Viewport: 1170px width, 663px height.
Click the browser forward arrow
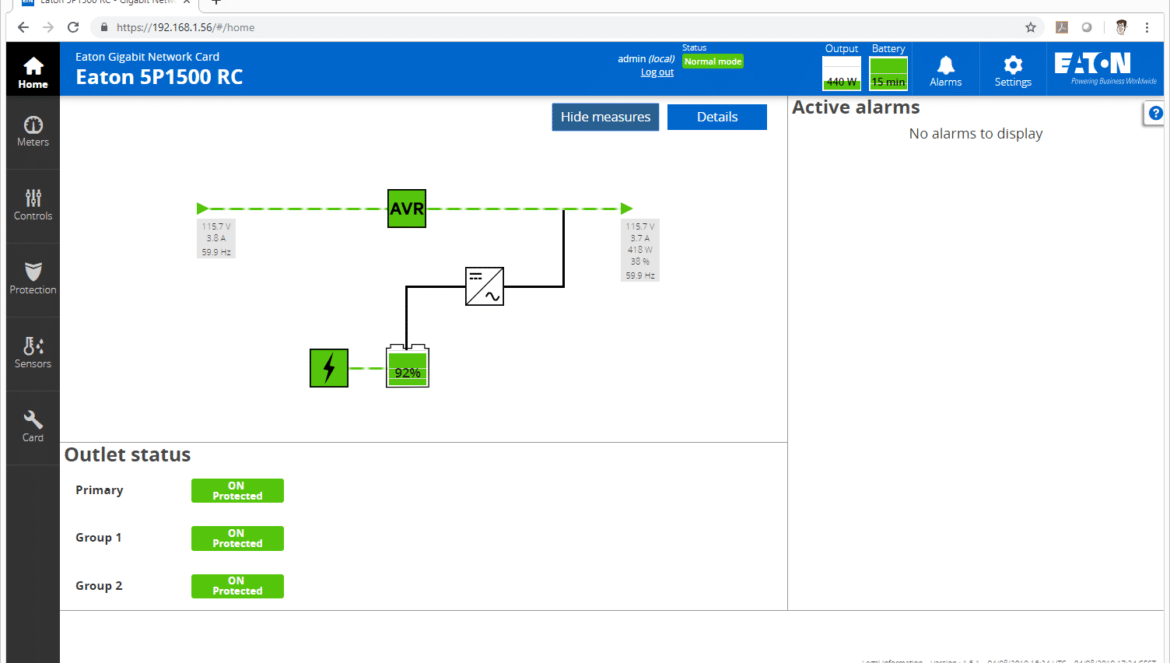coord(49,28)
